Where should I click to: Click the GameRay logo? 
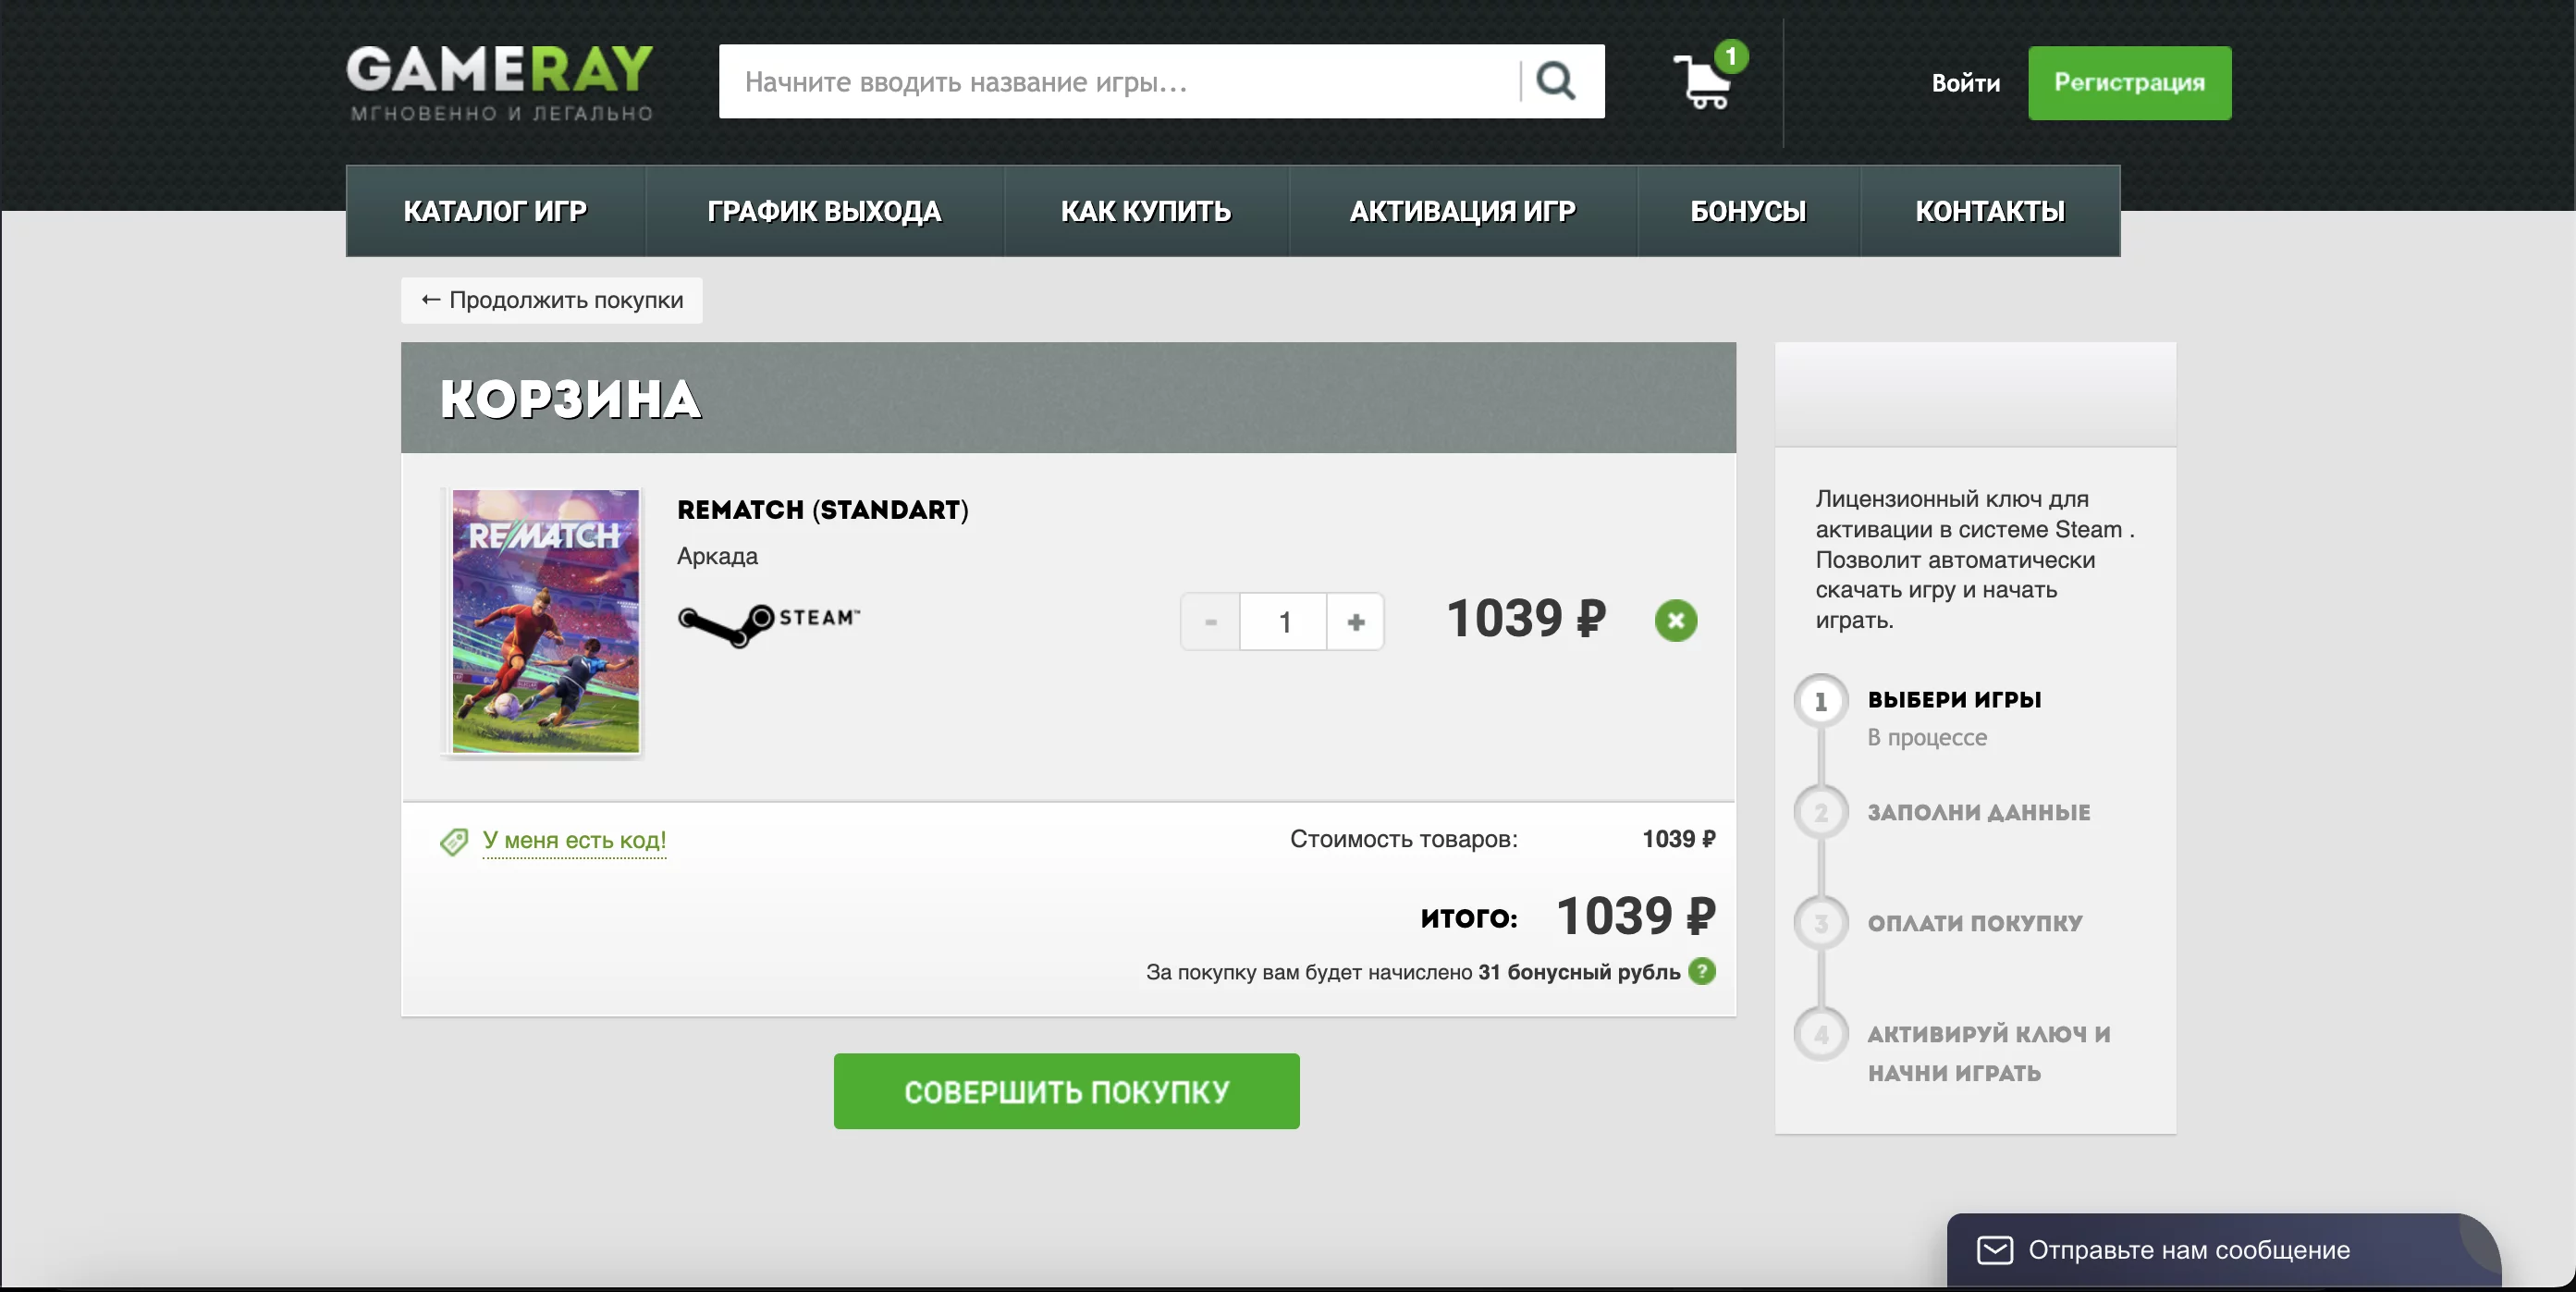point(500,82)
